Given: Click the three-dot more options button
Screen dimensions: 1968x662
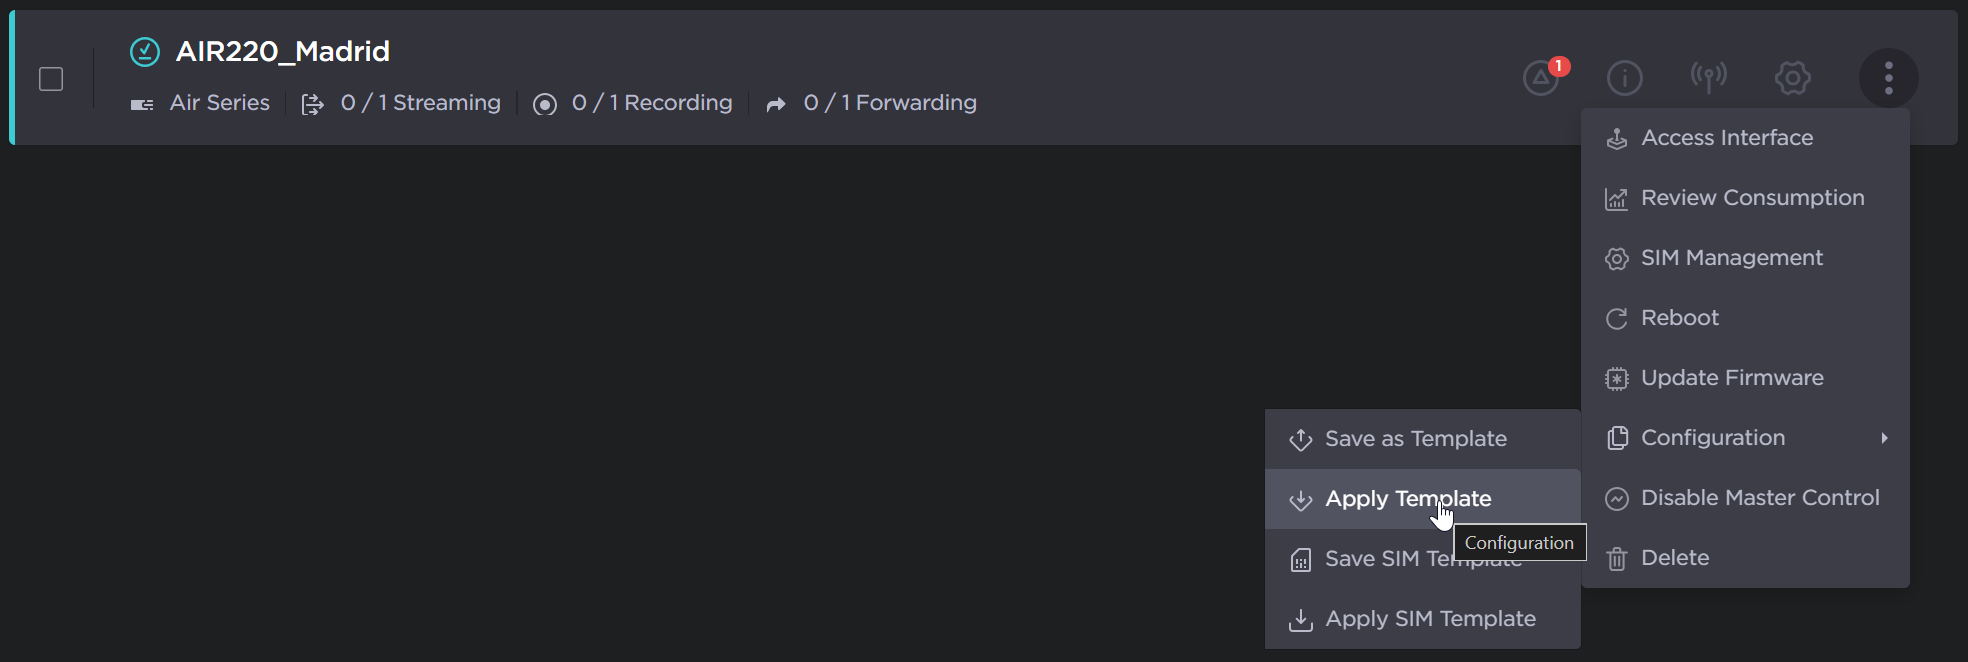Looking at the screenshot, I should 1888,78.
